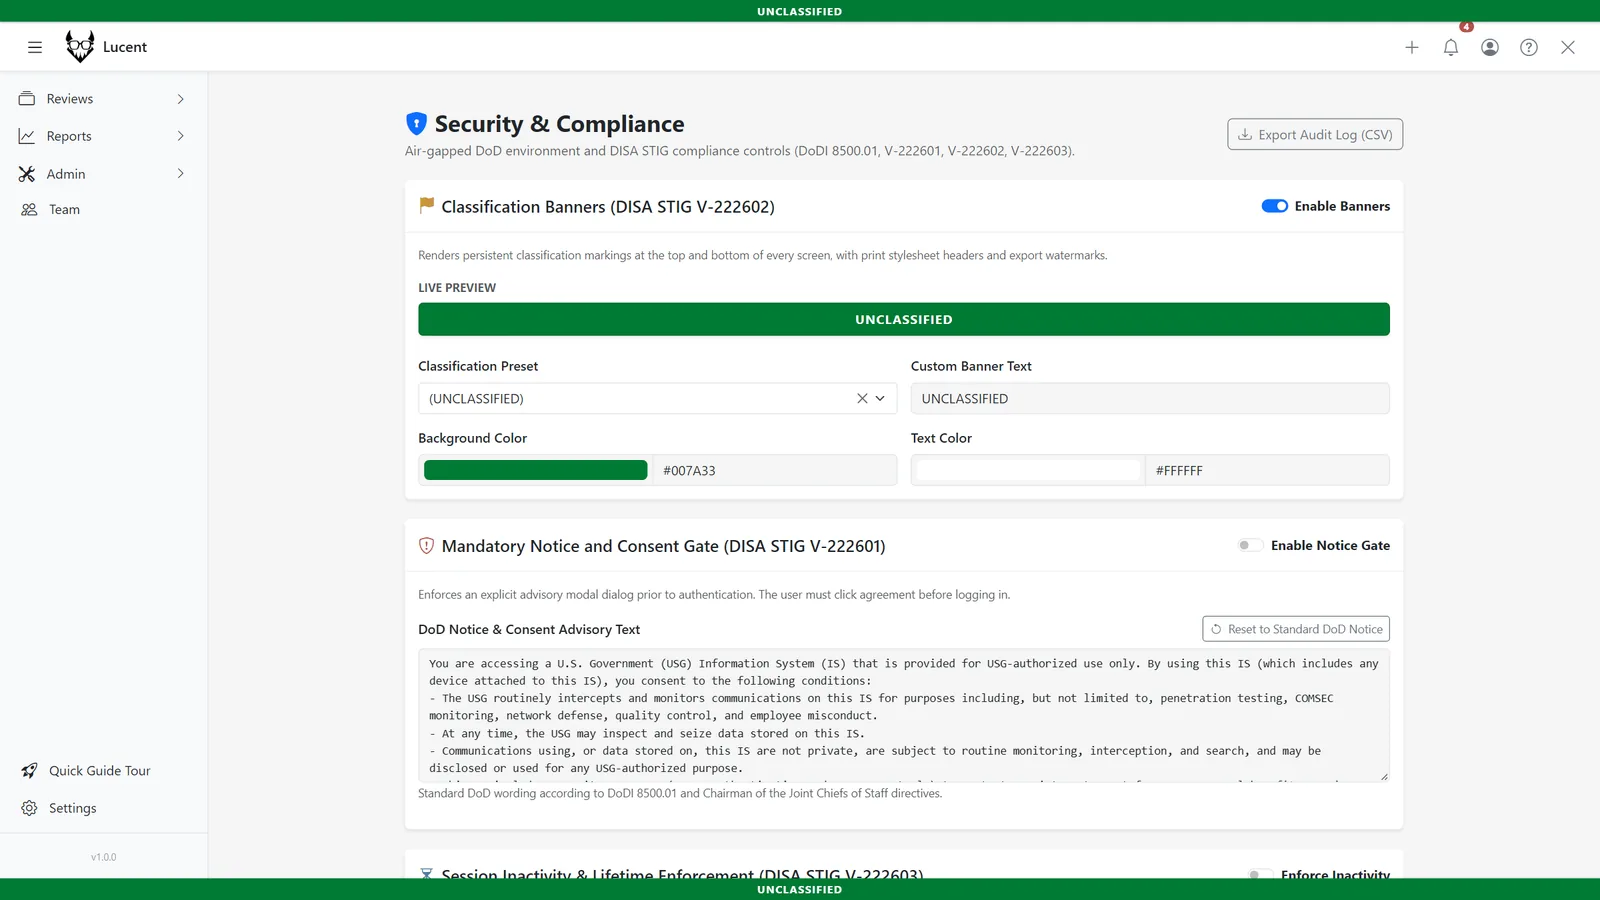Click the Quick Guide Tour rocket icon
The image size is (1600, 900).
(29, 771)
